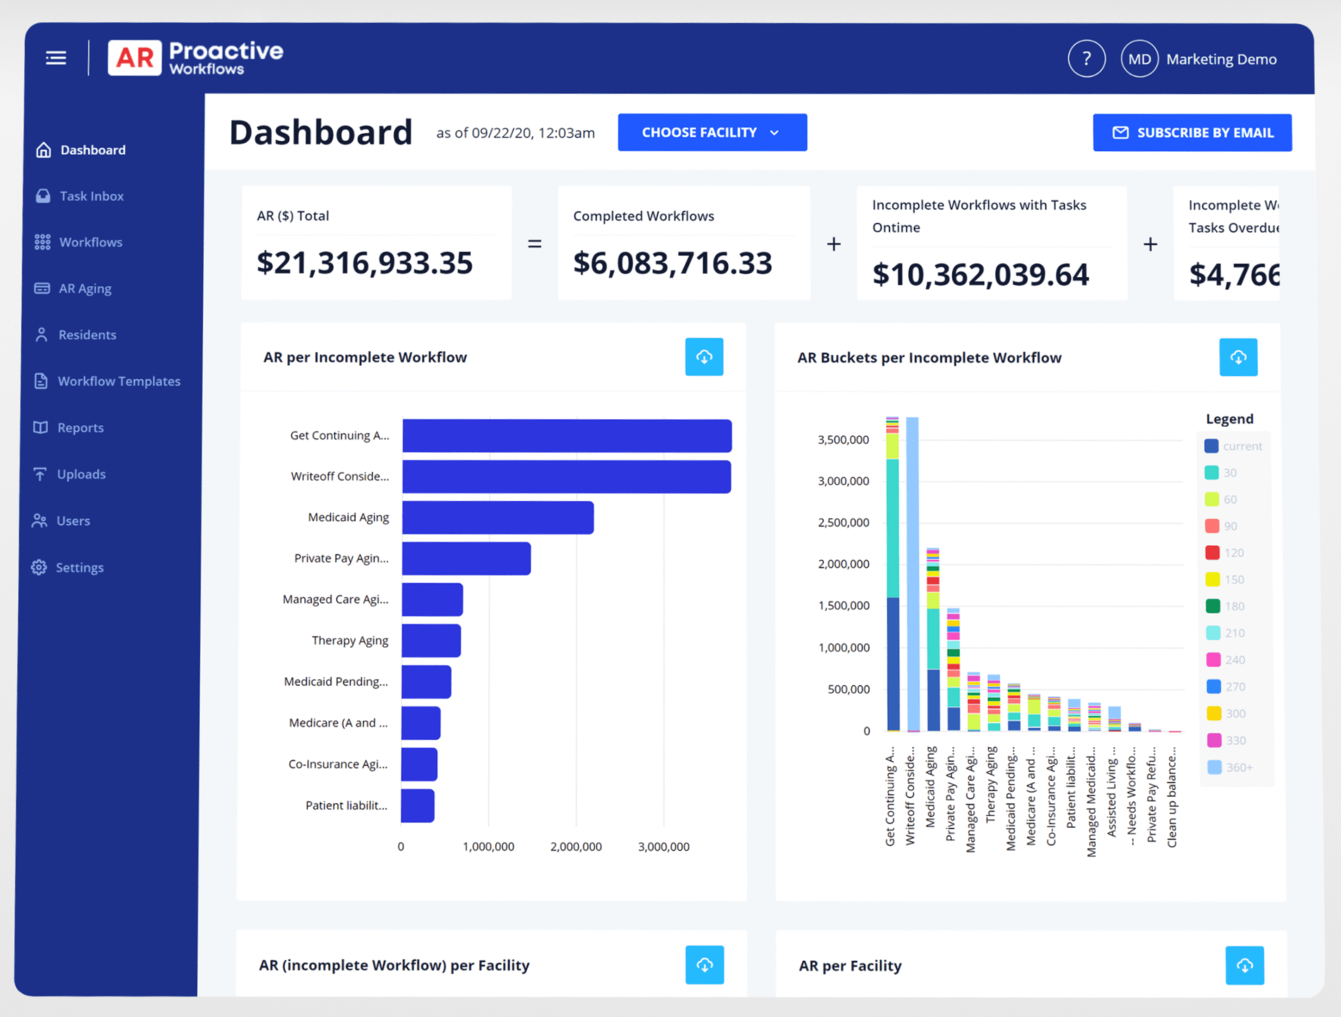The width and height of the screenshot is (1341, 1017).
Task: Download the AR Buckets per Incomplete Workflow chart
Action: [x=1238, y=357]
